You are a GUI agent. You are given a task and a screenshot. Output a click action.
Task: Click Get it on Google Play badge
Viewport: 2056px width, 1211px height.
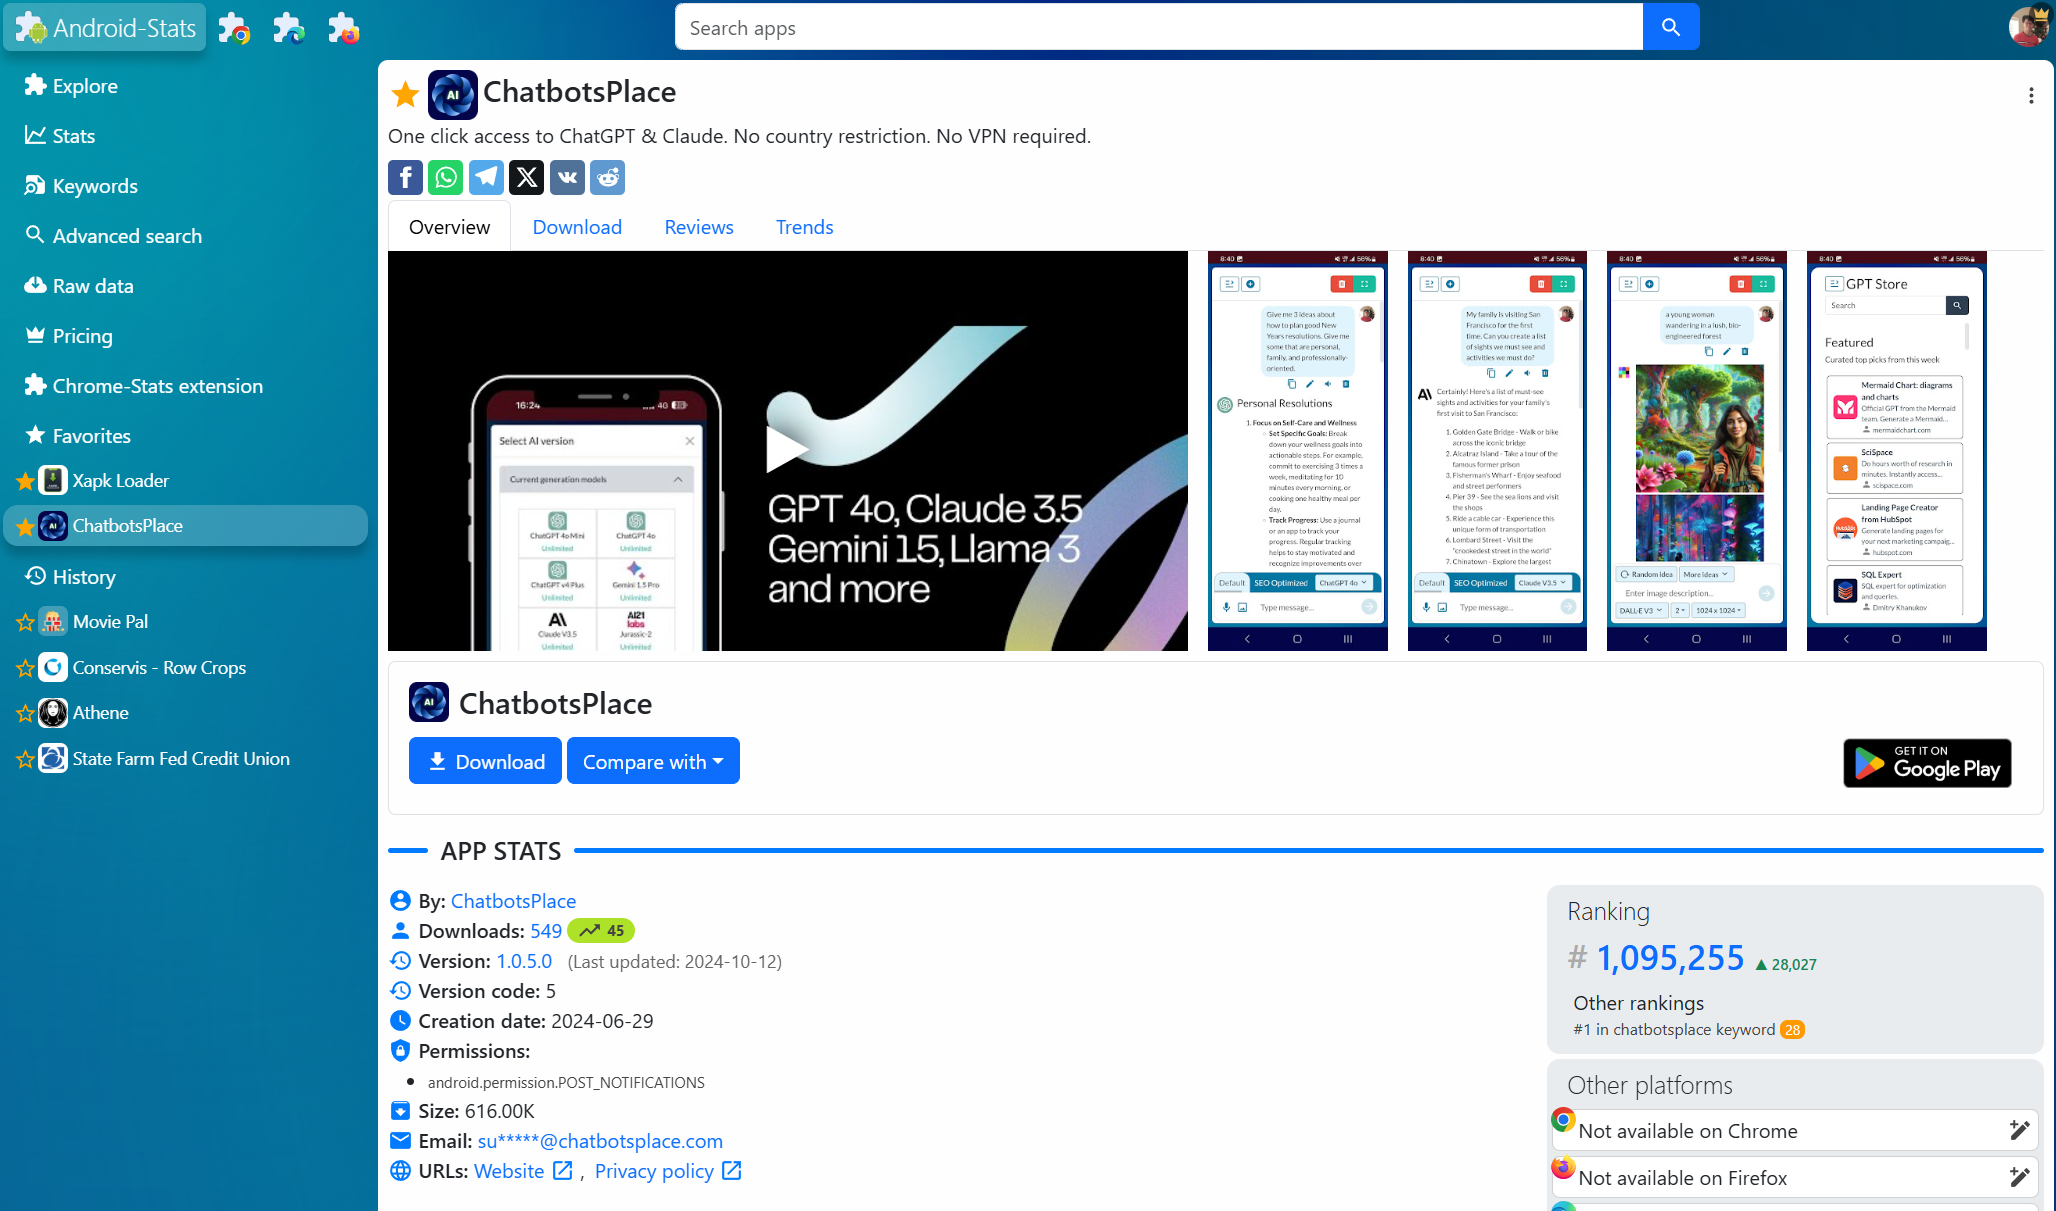click(x=1927, y=763)
